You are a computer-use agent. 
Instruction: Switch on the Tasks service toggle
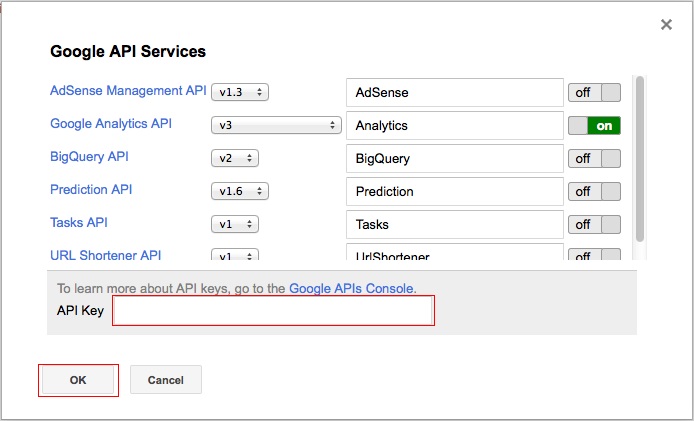point(594,224)
